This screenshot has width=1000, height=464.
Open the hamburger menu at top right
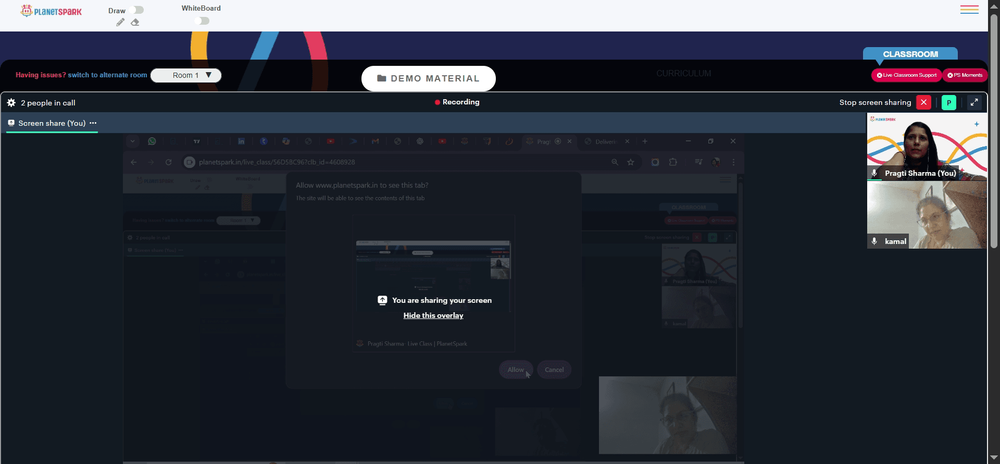tap(969, 10)
